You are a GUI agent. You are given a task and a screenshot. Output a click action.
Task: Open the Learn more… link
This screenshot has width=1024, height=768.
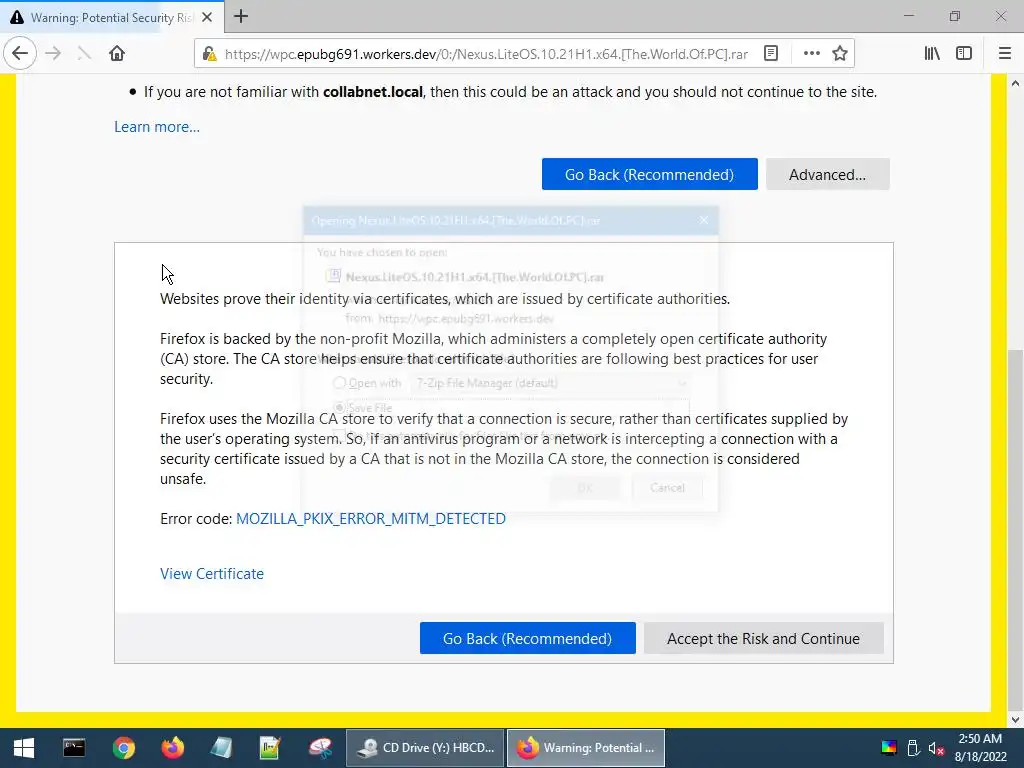coord(157,127)
